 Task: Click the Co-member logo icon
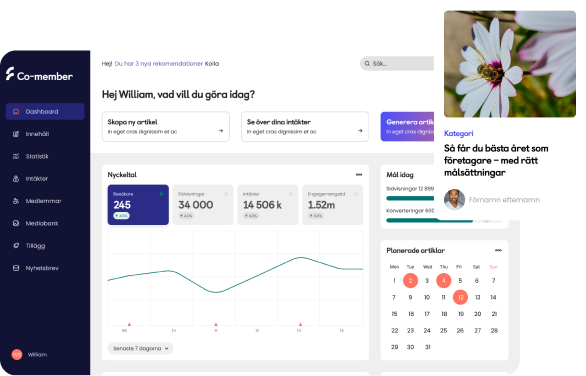pyautogui.click(x=10, y=74)
